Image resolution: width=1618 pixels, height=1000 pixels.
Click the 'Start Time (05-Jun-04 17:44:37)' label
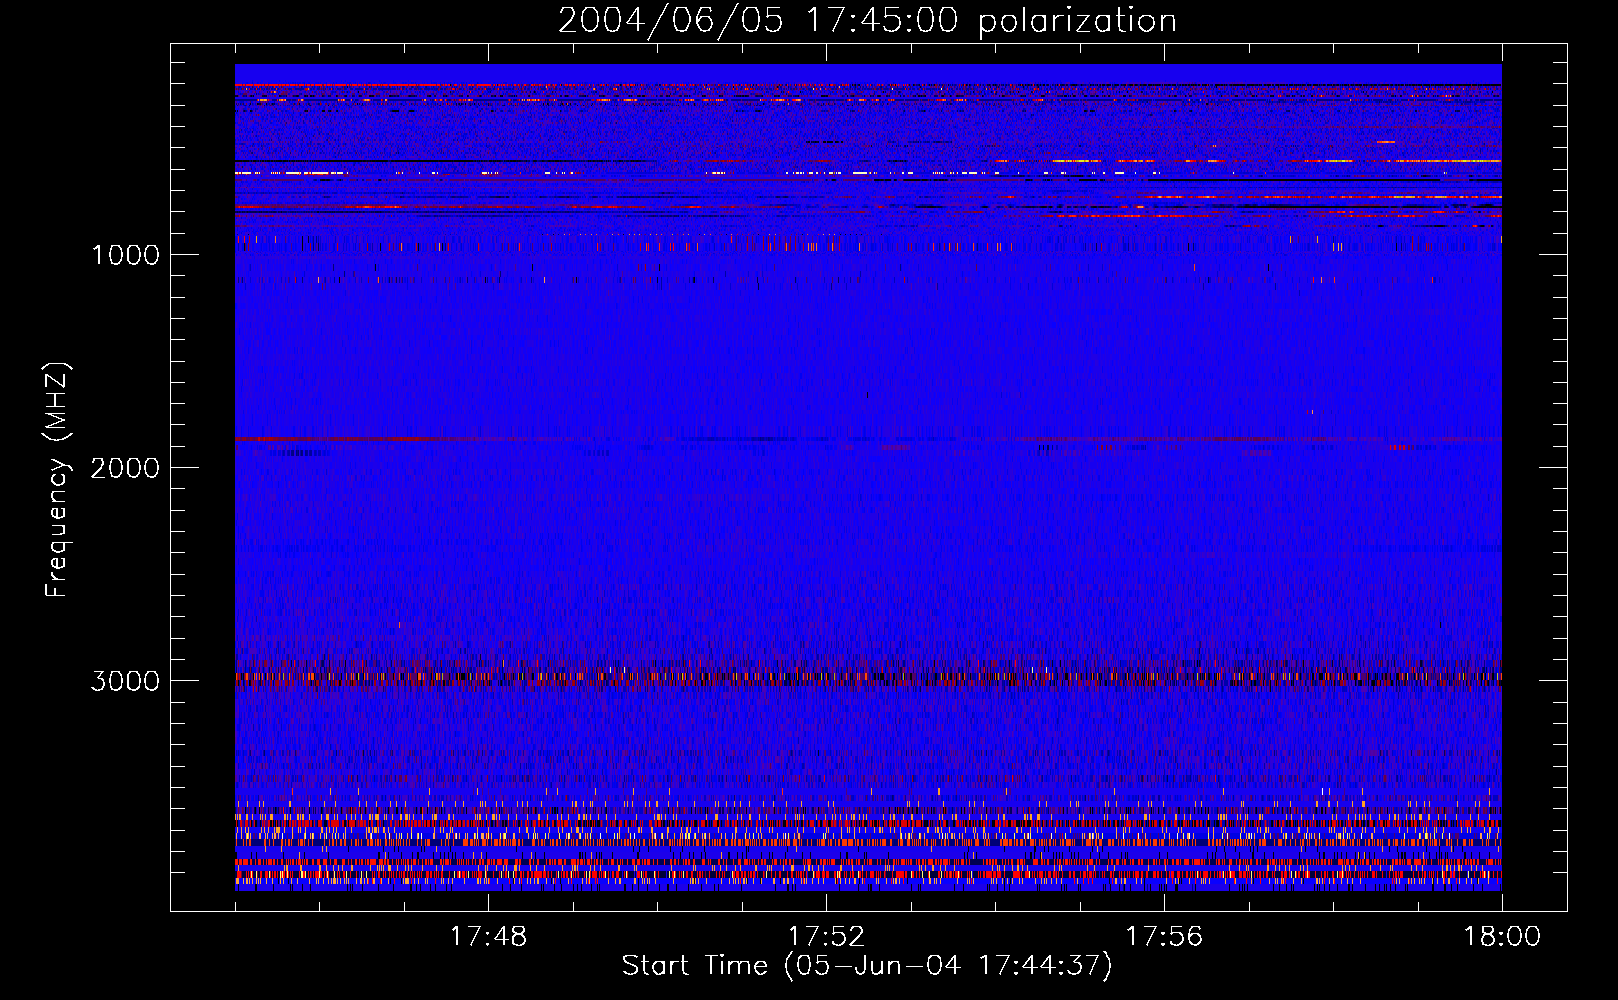click(x=867, y=966)
